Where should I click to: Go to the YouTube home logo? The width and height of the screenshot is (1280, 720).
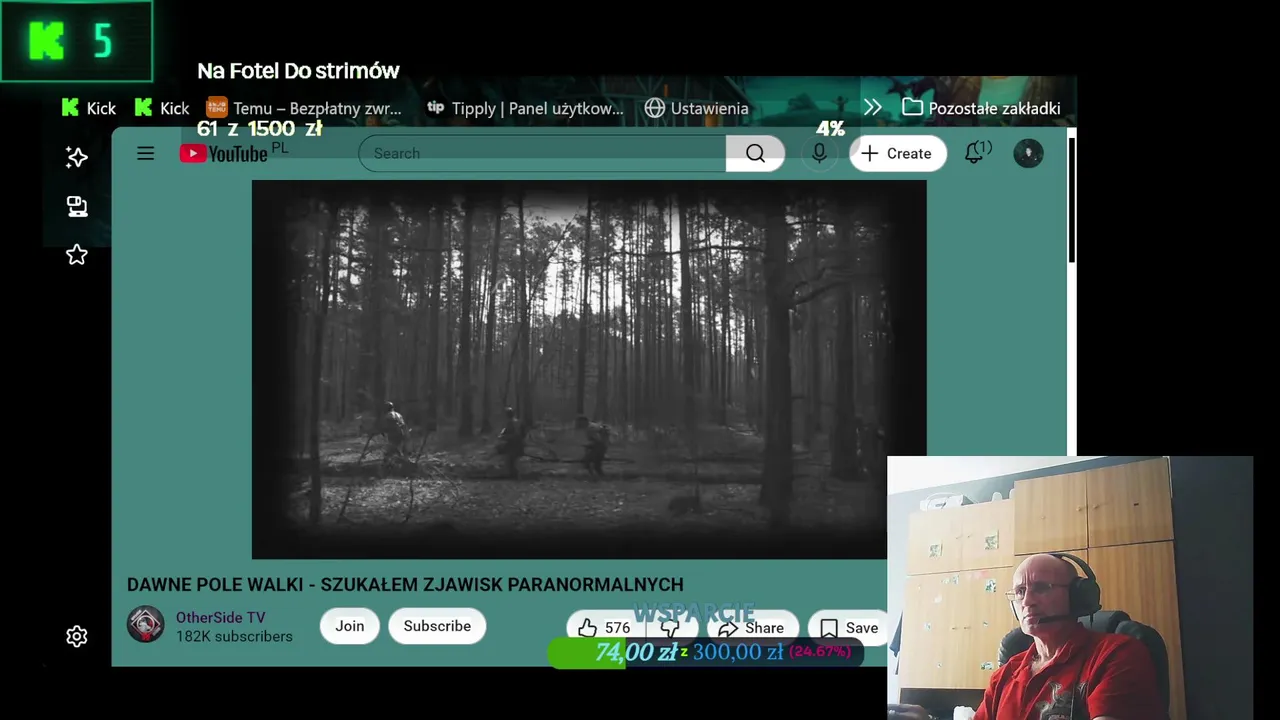pos(224,153)
